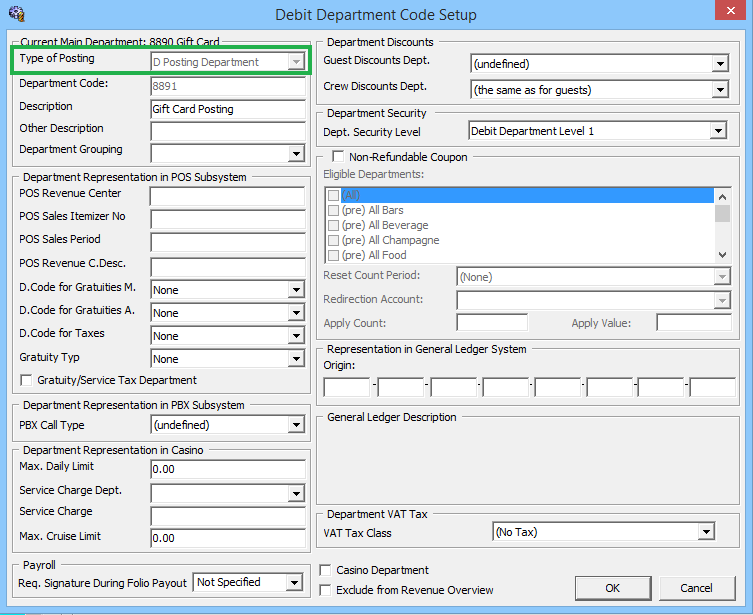Focus the POS Revenue C.Desc. field
Screen dimensions: 753x615
[x=228, y=267]
